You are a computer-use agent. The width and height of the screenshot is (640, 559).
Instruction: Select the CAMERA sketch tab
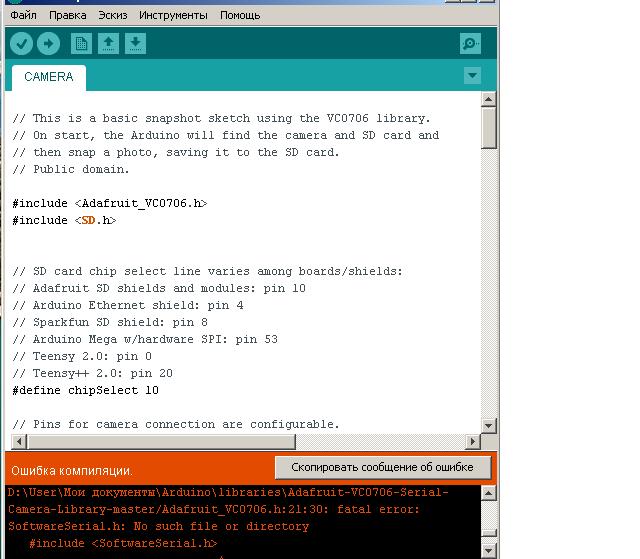pyautogui.click(x=49, y=77)
